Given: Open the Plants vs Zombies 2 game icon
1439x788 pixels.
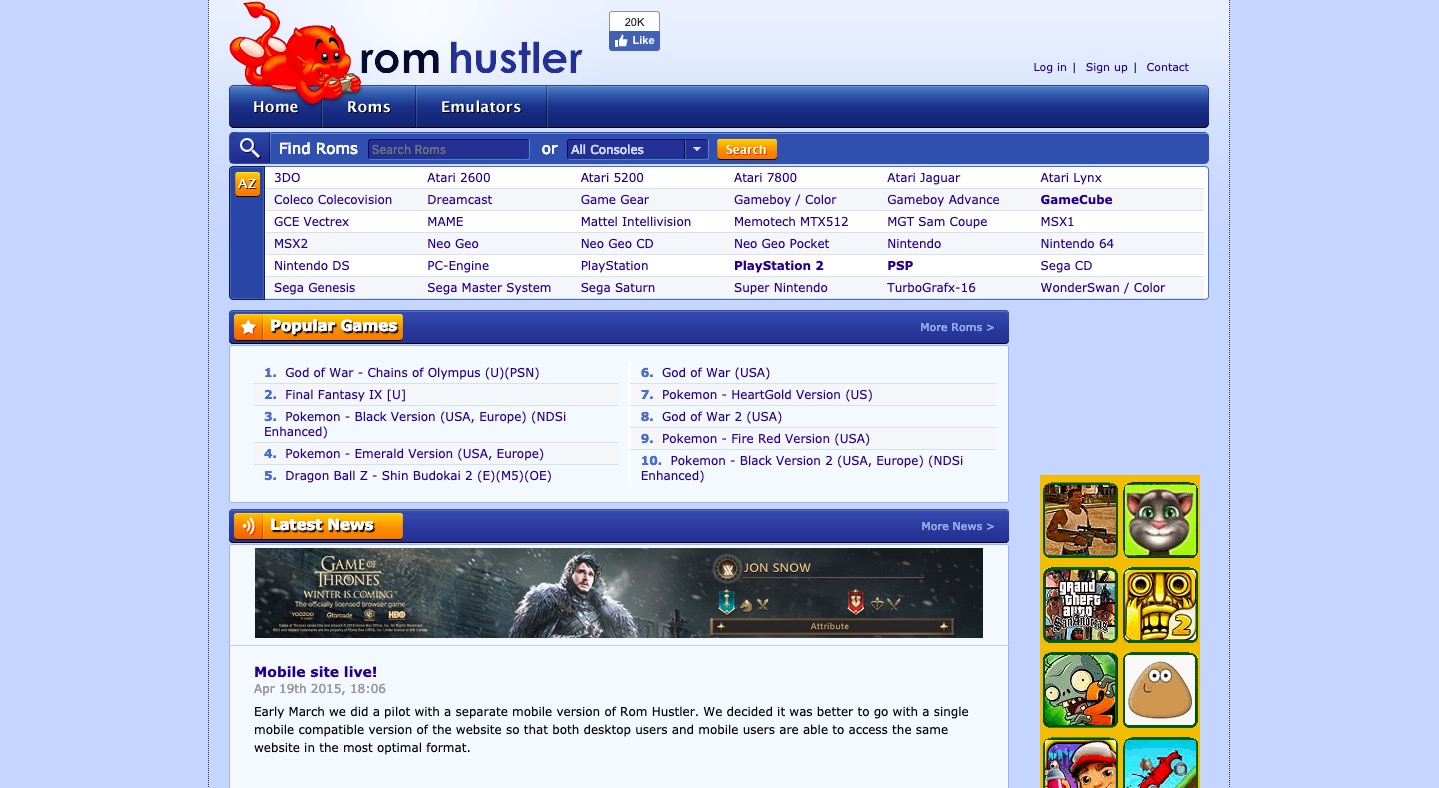Looking at the screenshot, I should pyautogui.click(x=1080, y=690).
